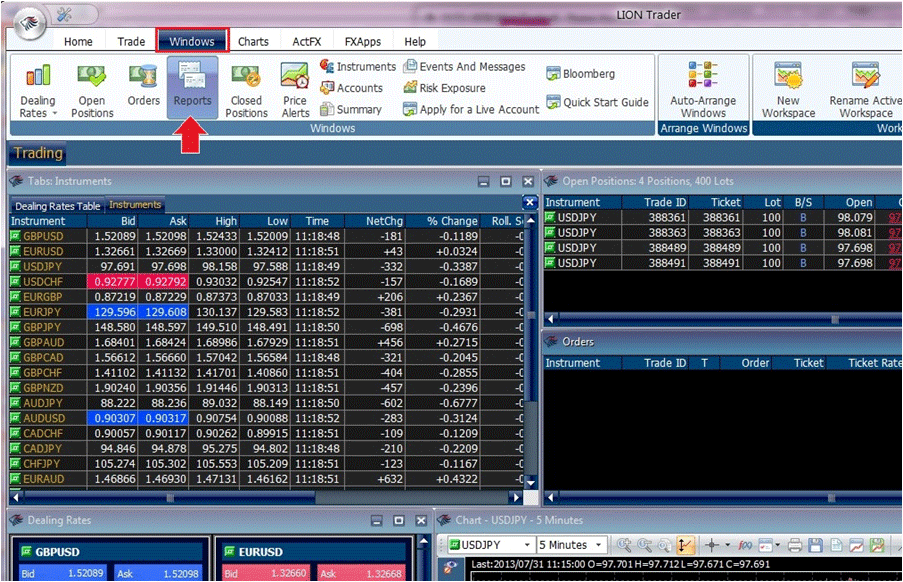Open the ActFX ribbon tab
The image size is (903, 582).
306,41
